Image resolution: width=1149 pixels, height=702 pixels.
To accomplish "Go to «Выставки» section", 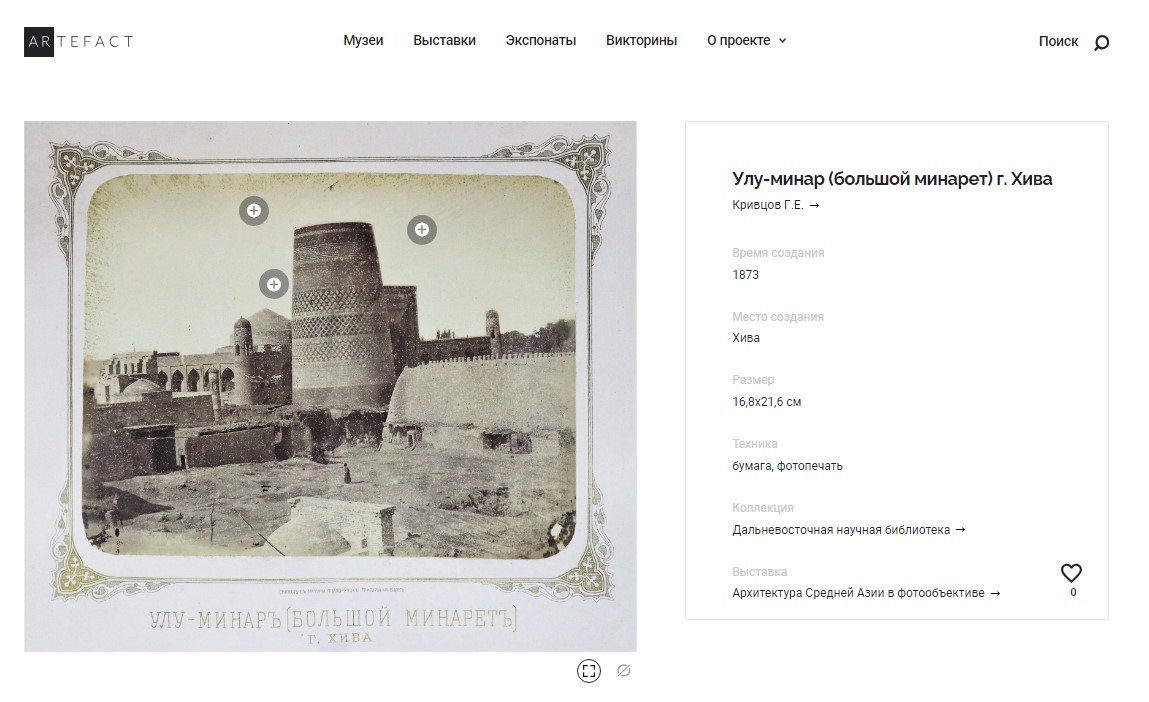I will [x=444, y=40].
